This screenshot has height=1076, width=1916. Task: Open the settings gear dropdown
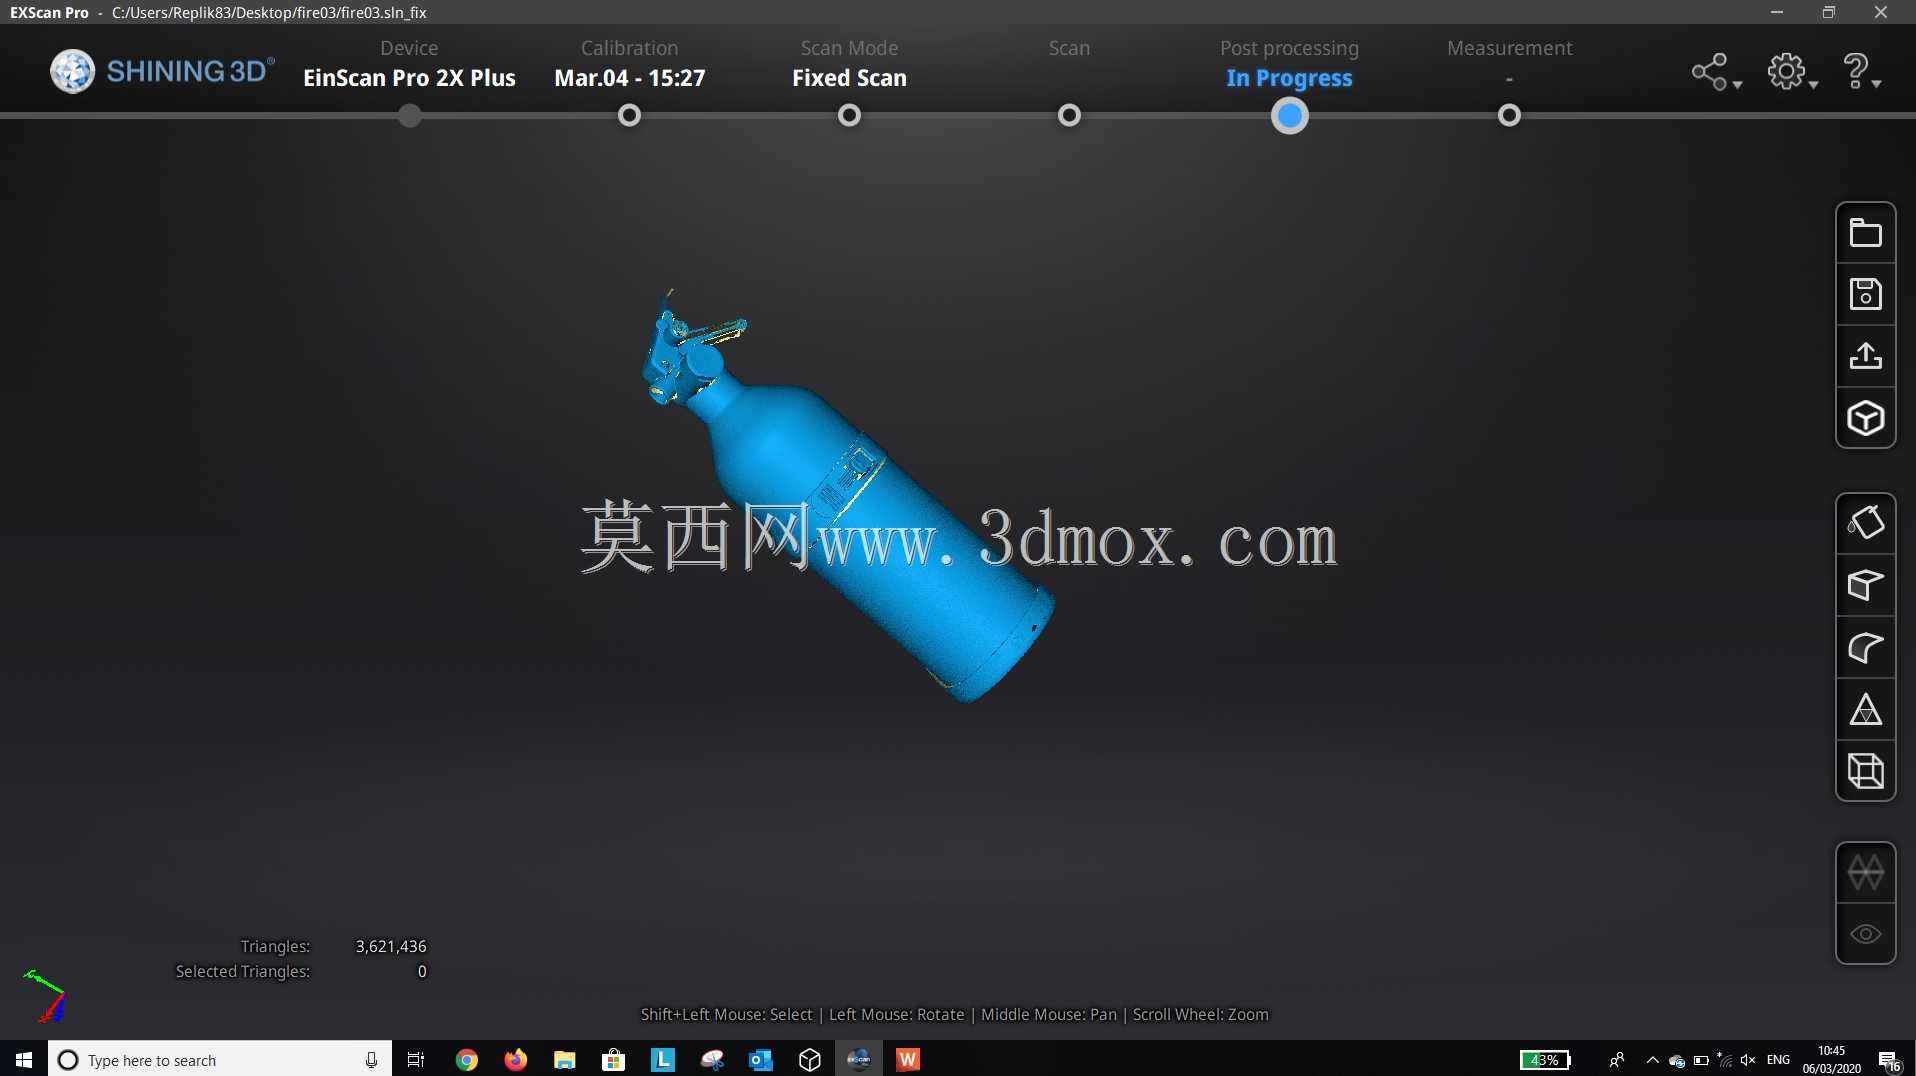coord(1791,72)
